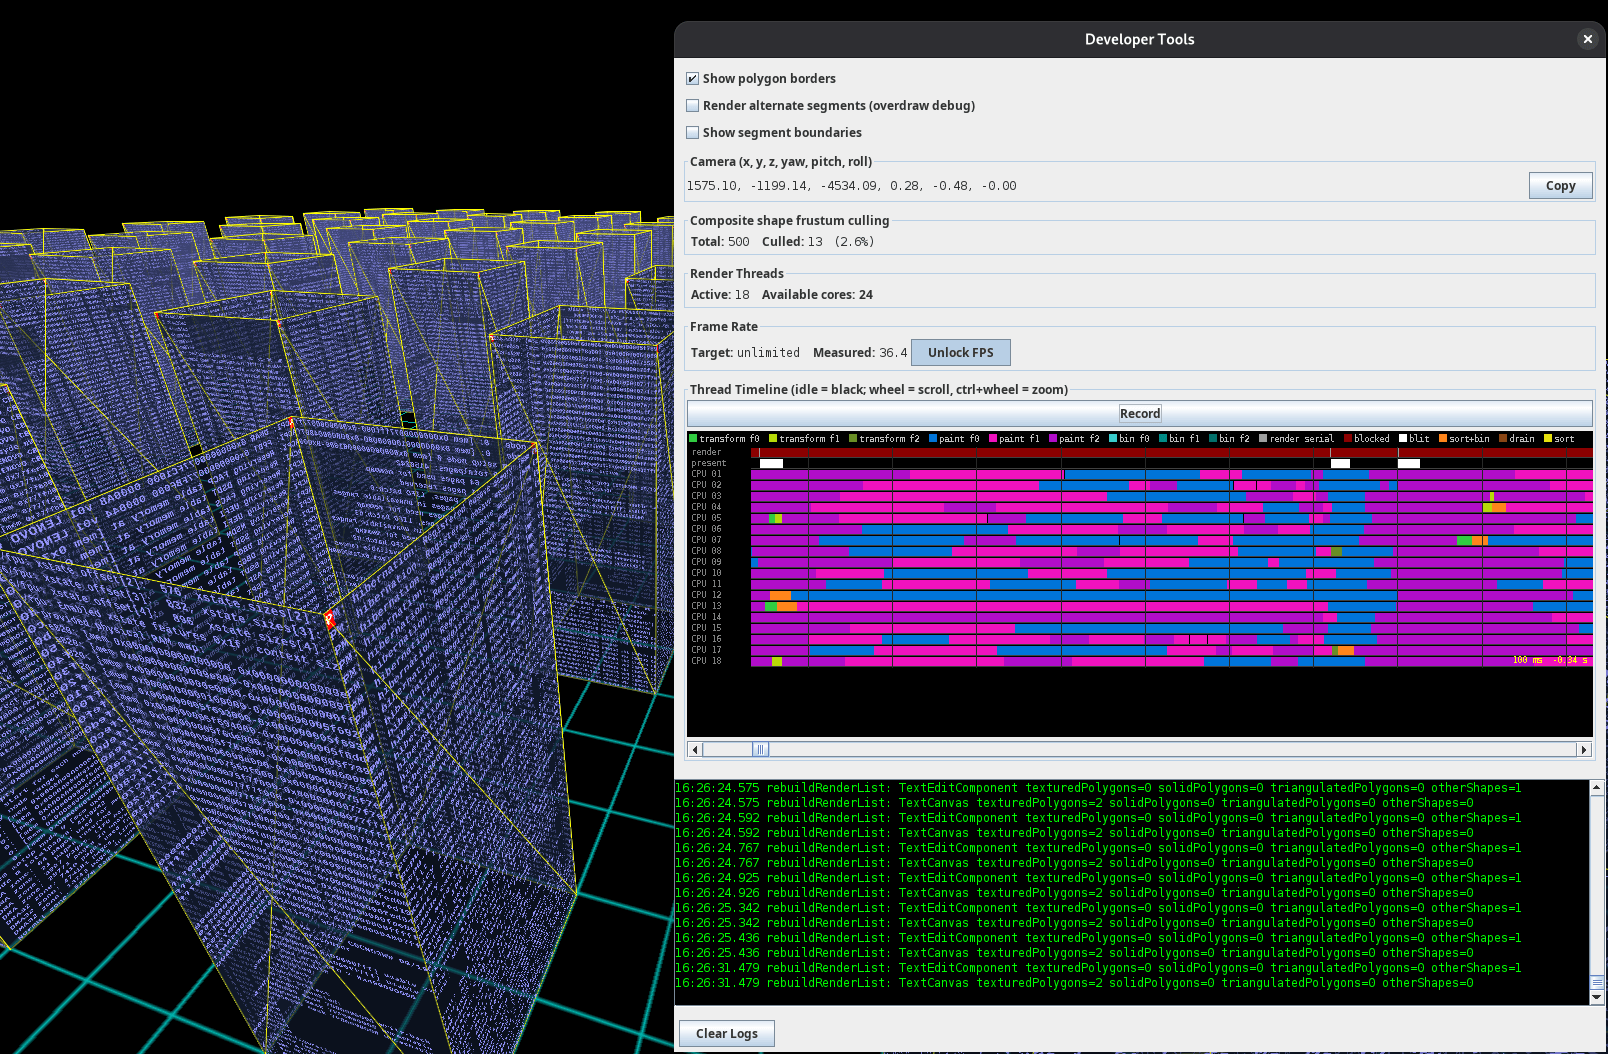
Task: Click the last white block in present row
Action: [1409, 463]
